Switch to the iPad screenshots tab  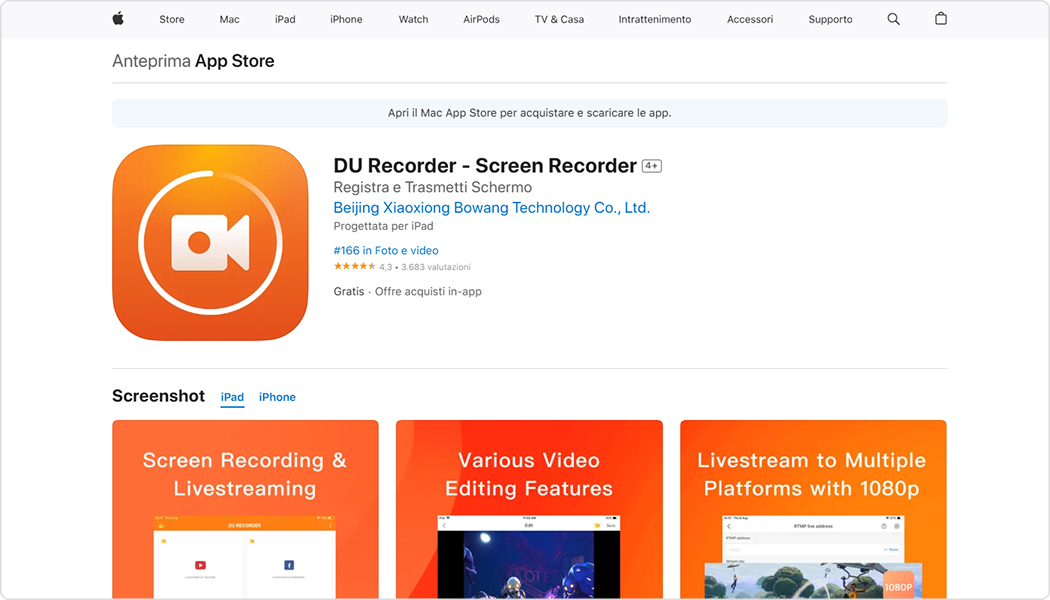coord(232,397)
